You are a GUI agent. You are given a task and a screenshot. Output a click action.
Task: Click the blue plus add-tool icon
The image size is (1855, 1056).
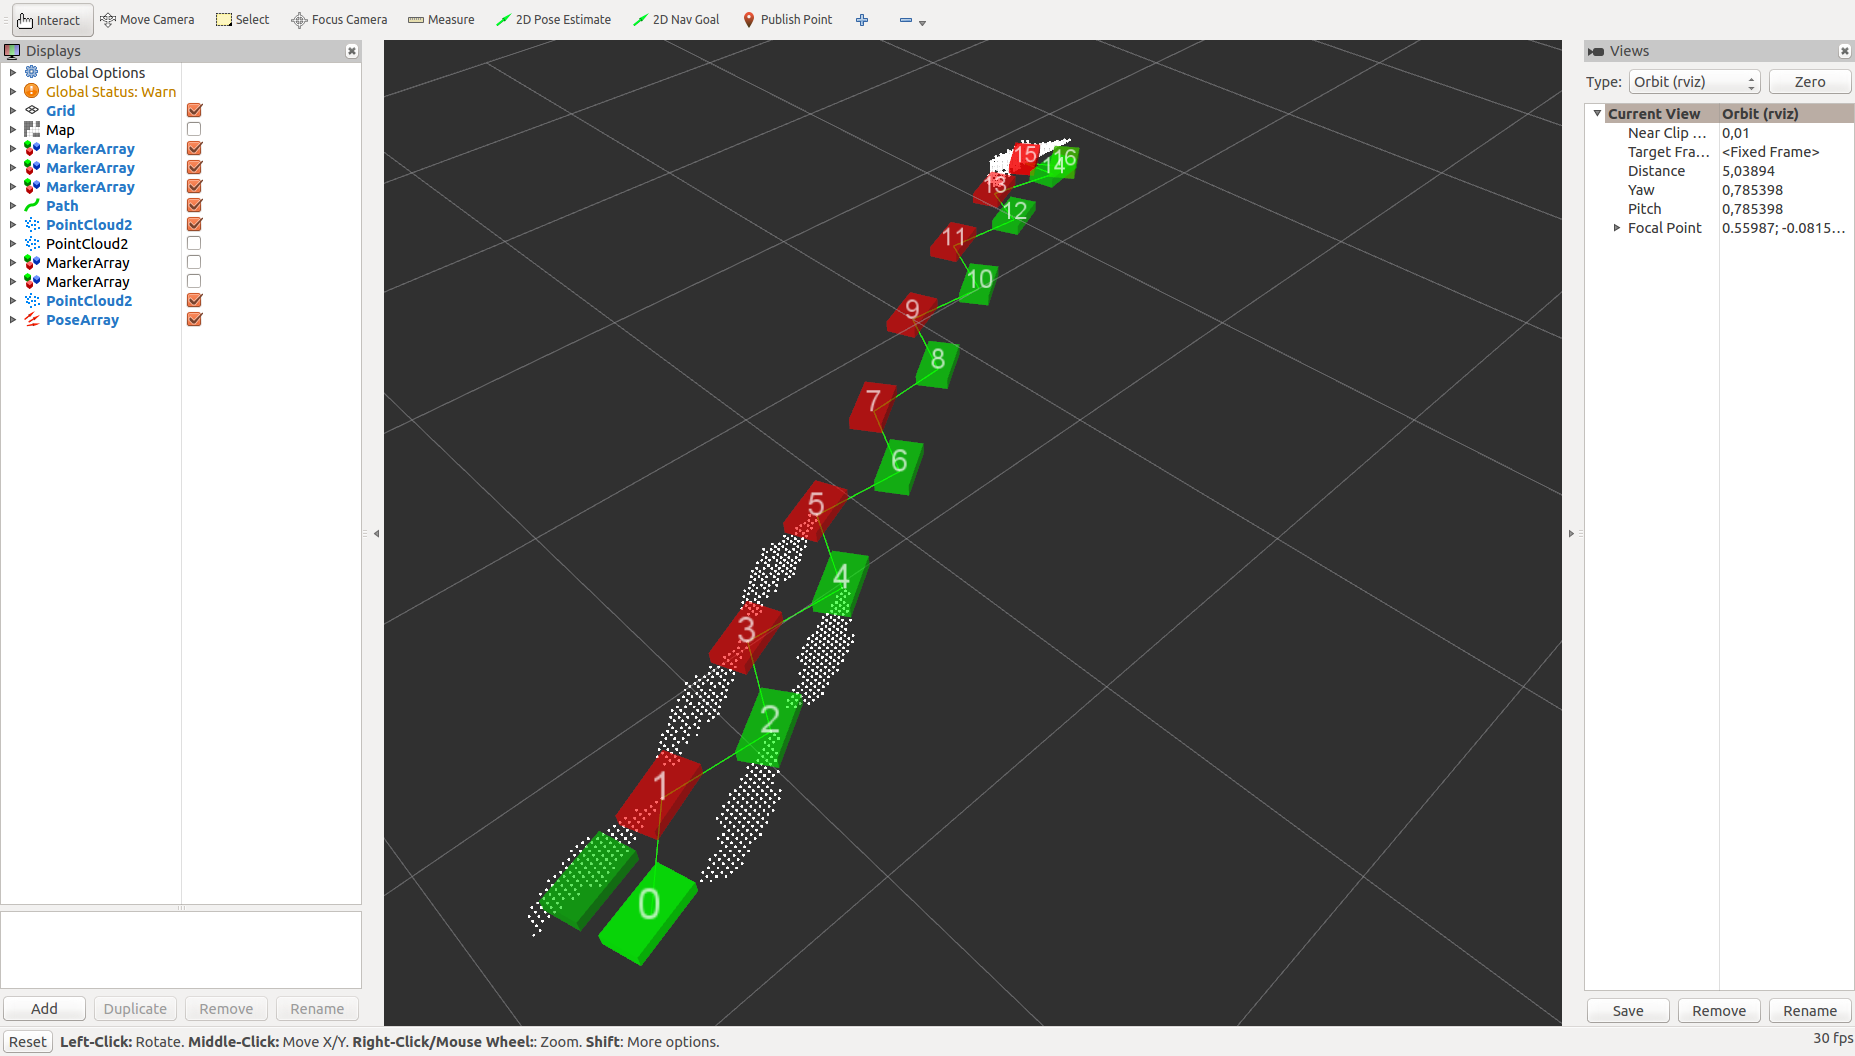point(862,20)
